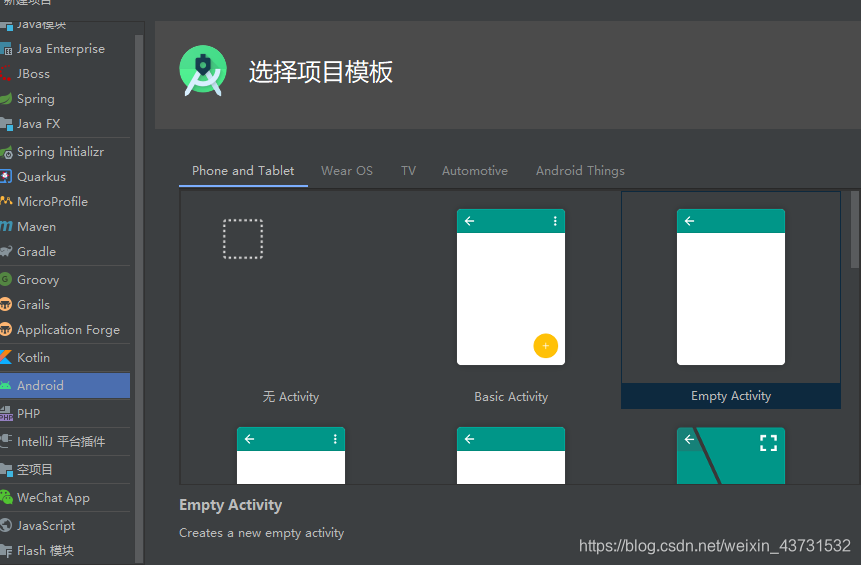Select JavaScript project type
Screen dimensions: 861x565
(x=65, y=525)
